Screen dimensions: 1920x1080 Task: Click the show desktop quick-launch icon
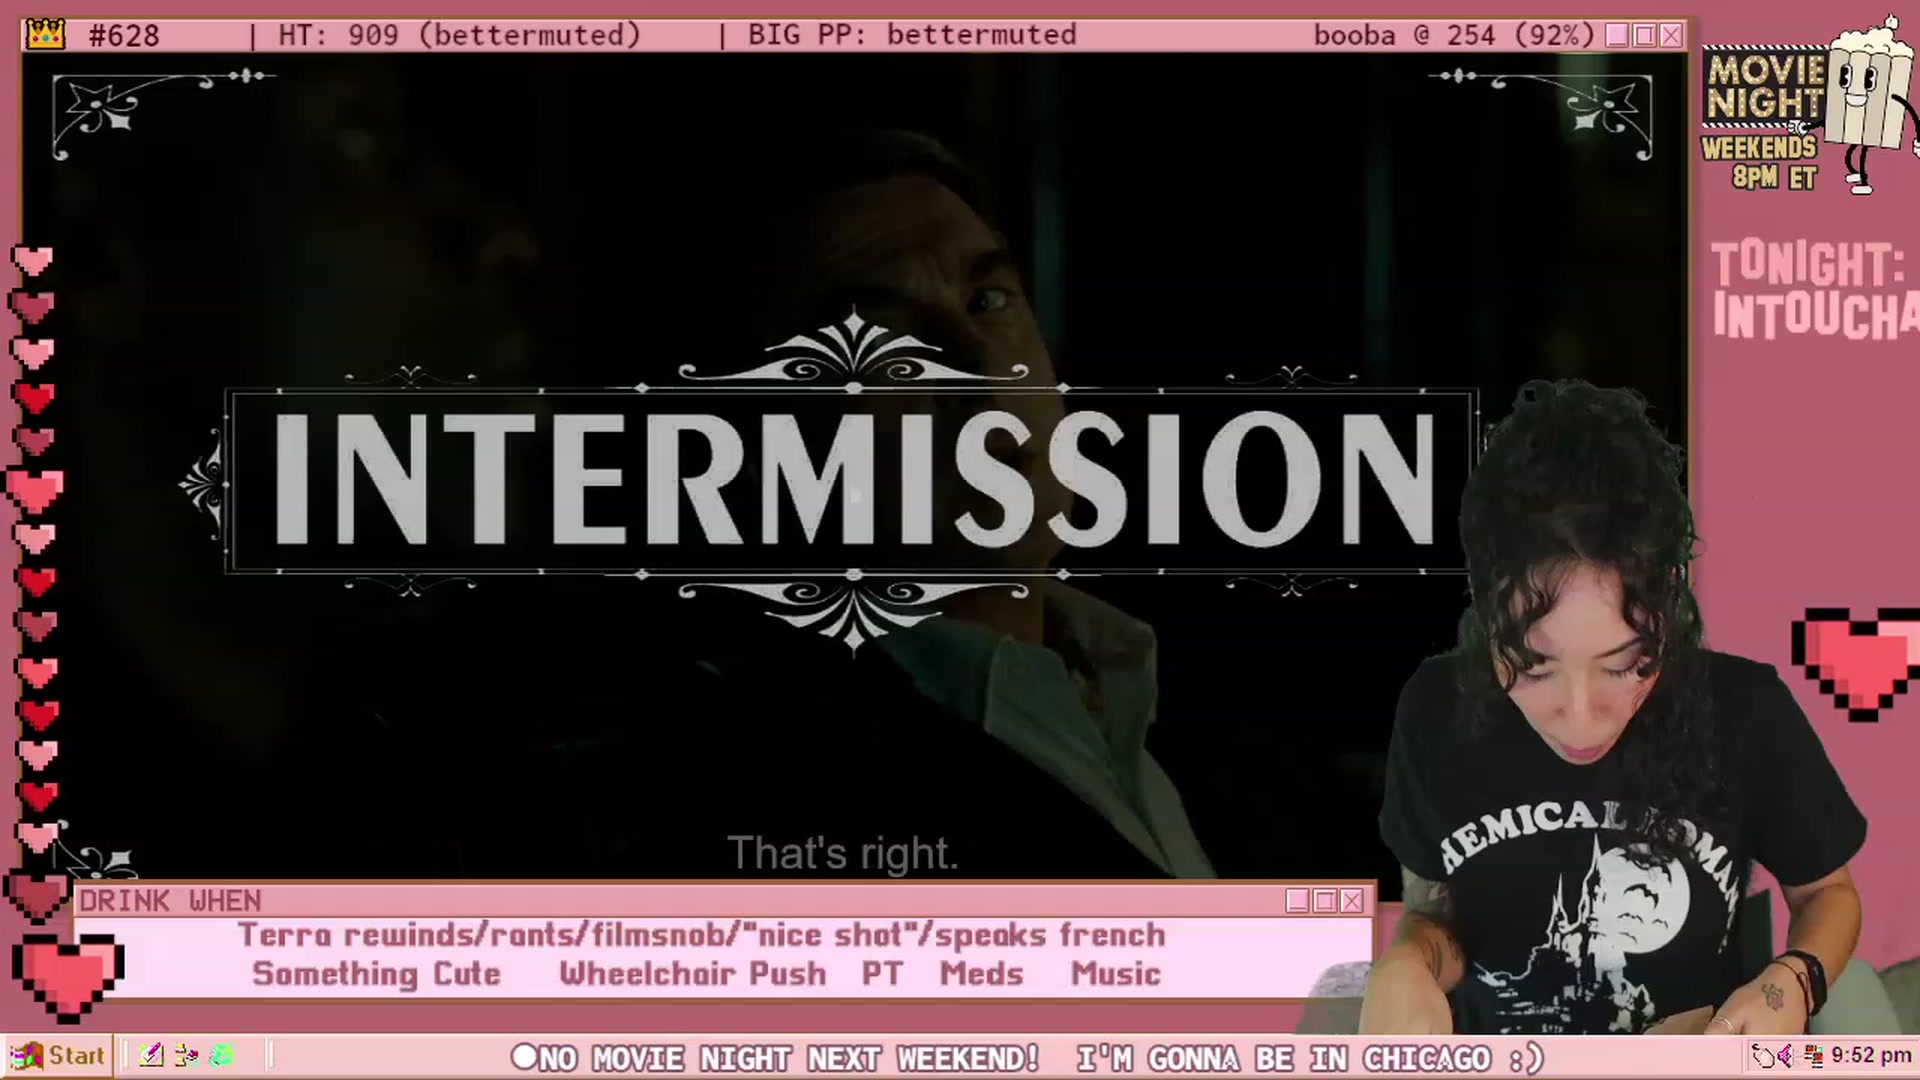tap(186, 1055)
